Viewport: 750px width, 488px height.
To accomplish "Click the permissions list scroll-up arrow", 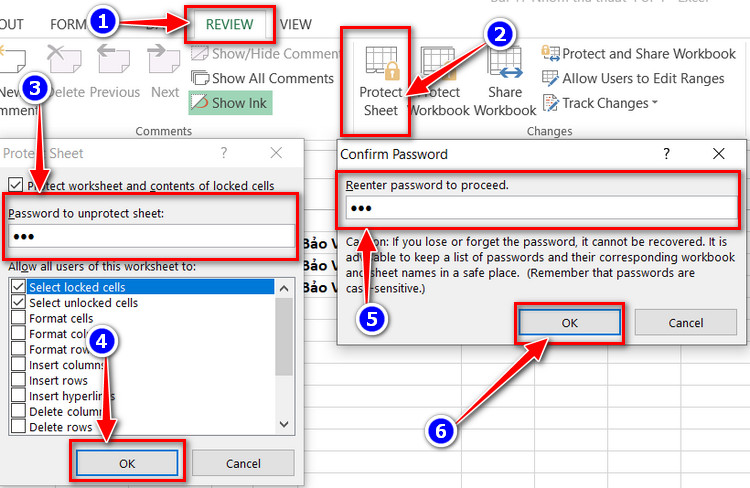I will [284, 288].
